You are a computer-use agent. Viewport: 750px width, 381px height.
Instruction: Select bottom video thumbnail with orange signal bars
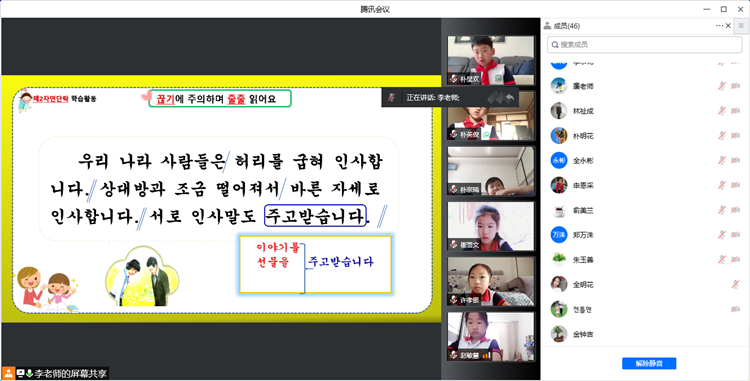(491, 337)
